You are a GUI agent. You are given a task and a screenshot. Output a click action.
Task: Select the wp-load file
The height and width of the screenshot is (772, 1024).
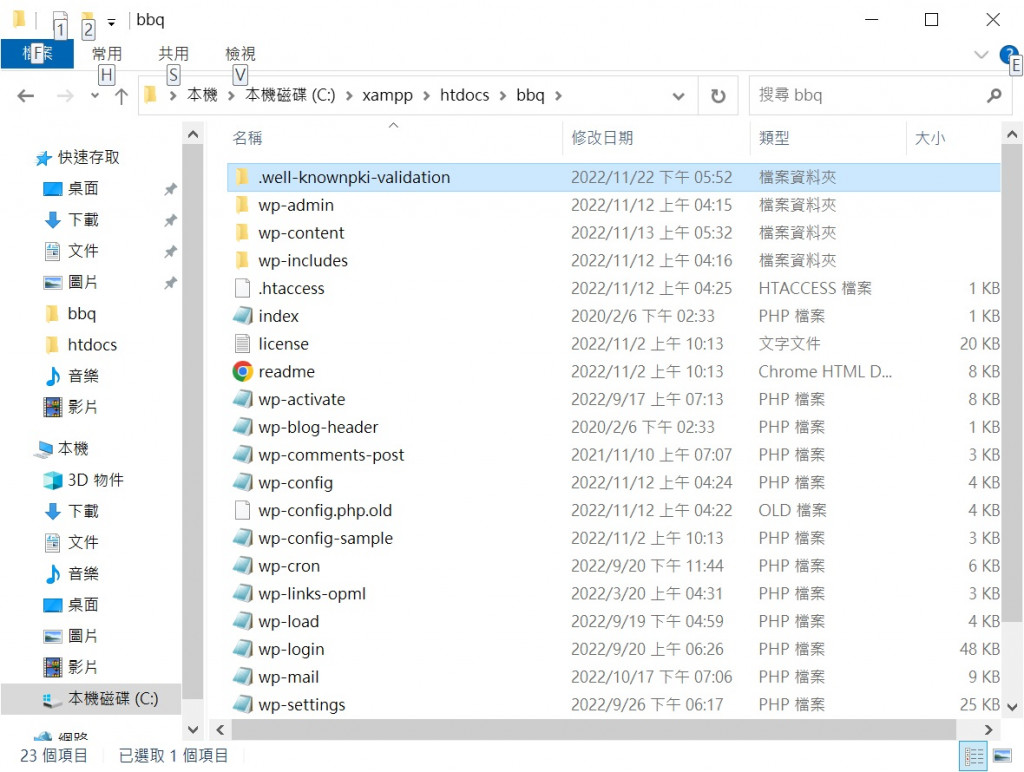pos(288,621)
